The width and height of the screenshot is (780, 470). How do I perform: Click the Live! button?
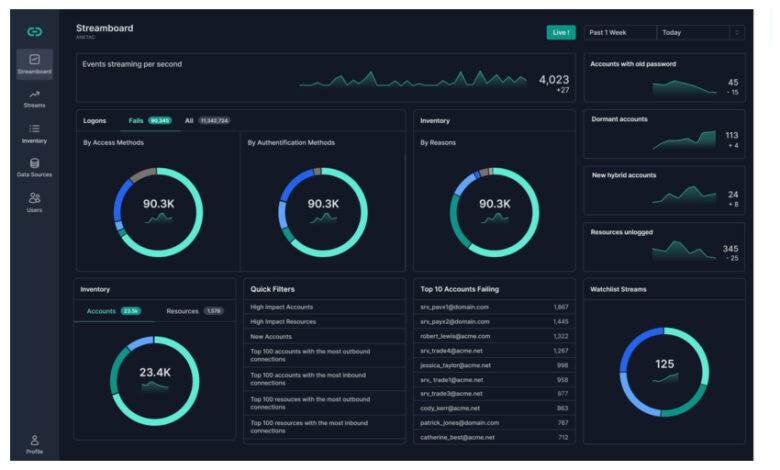click(560, 32)
